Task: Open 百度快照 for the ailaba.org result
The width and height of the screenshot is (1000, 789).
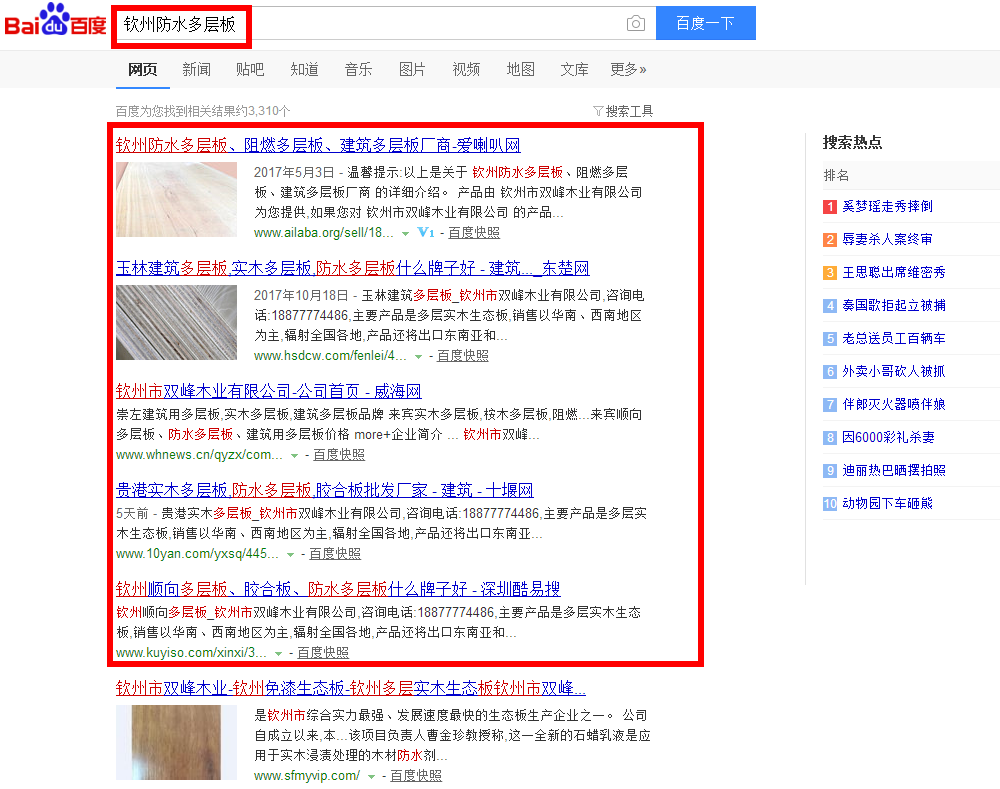Action: coord(474,233)
